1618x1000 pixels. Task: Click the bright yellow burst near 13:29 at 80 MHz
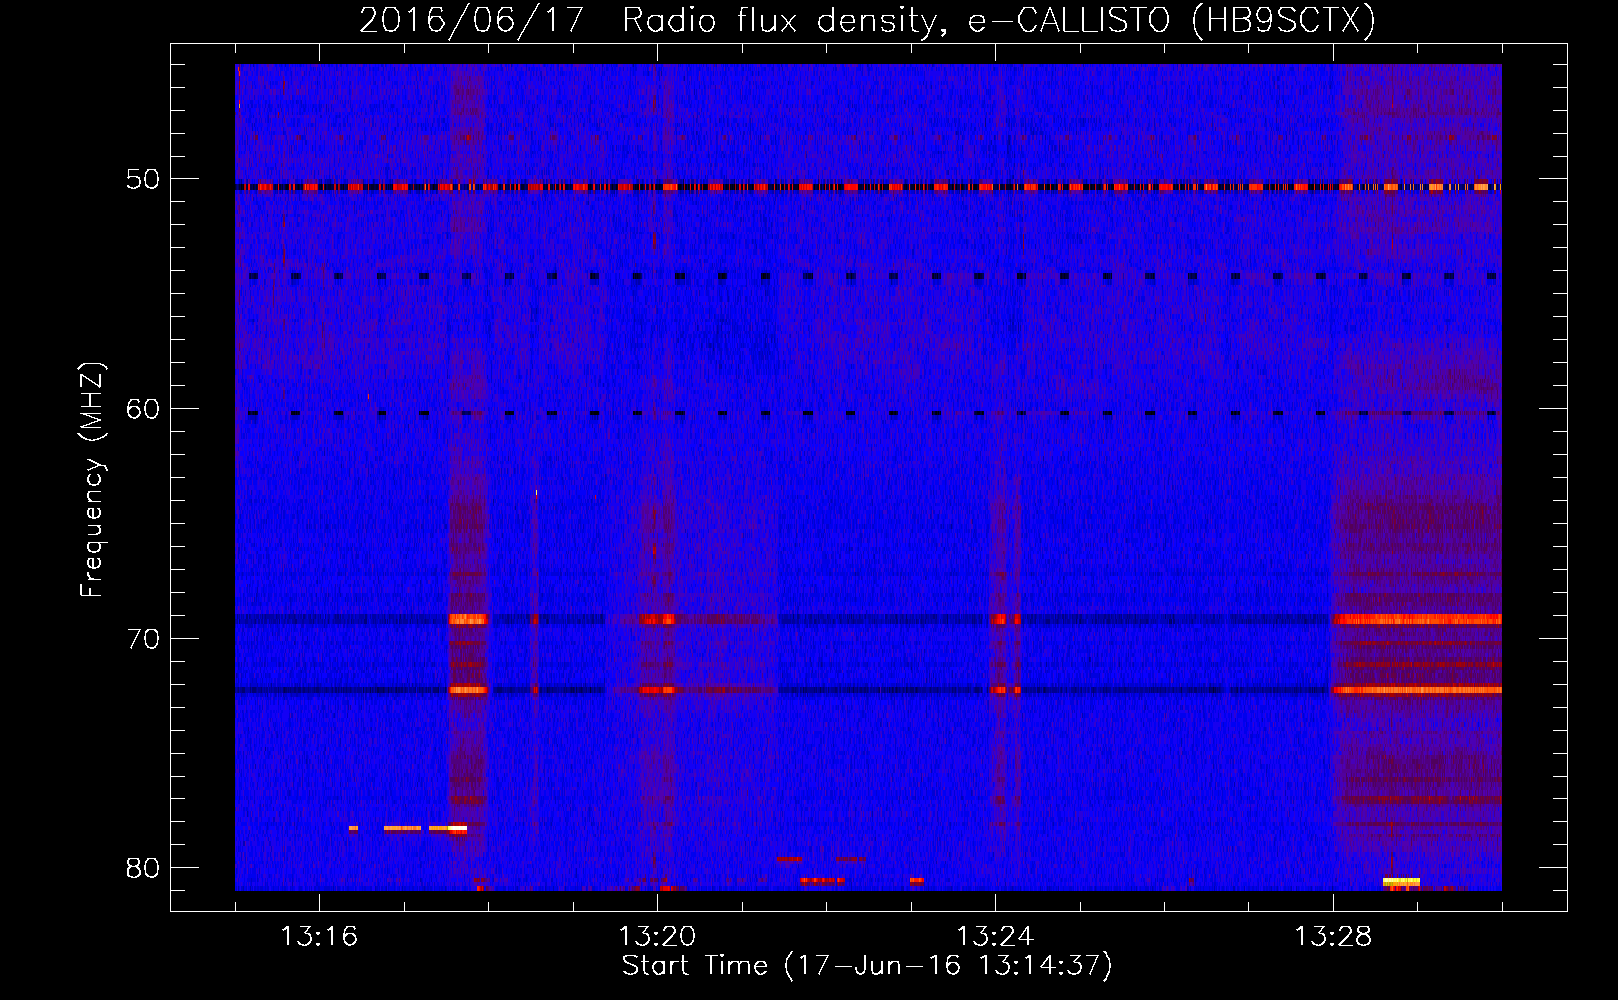(x=1401, y=881)
